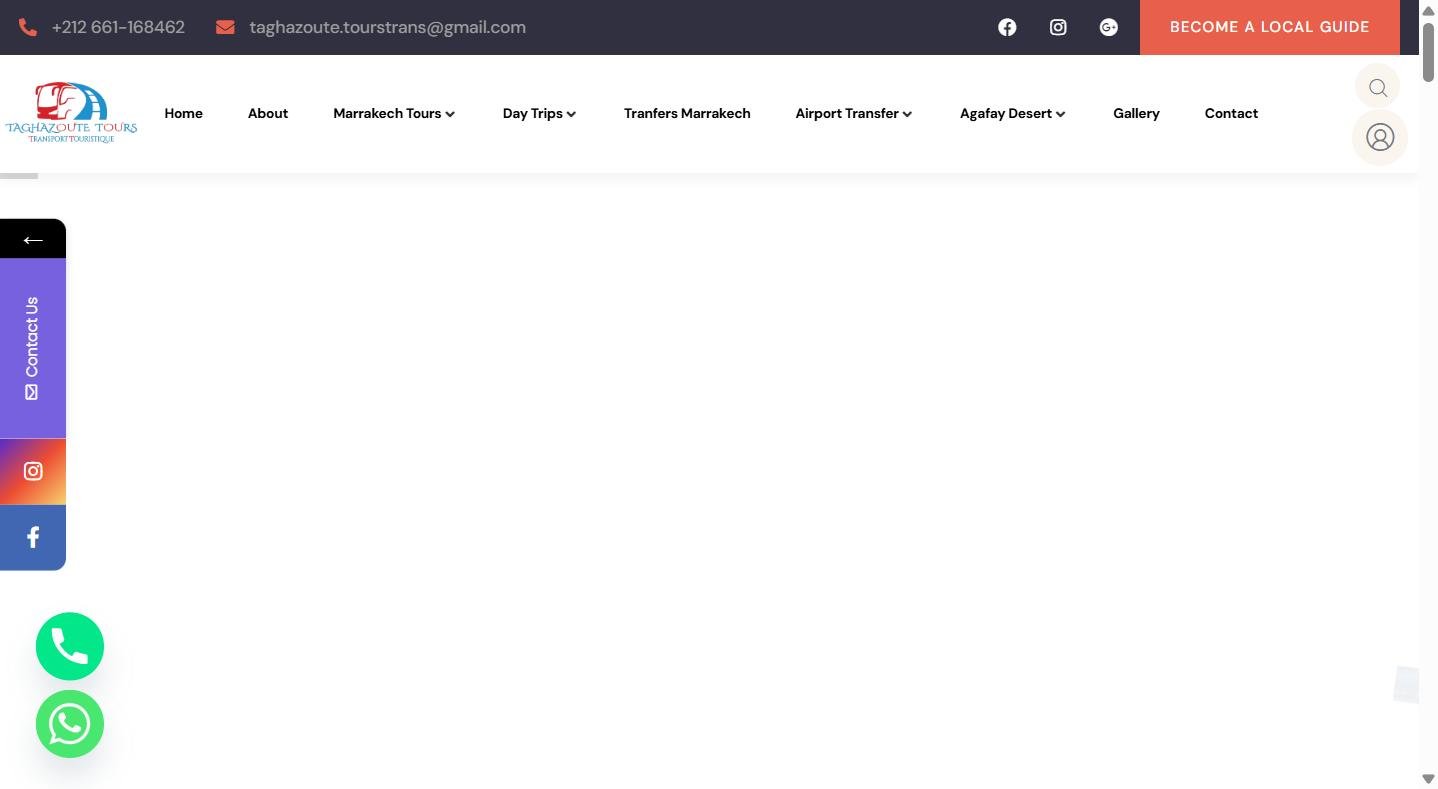Open Tranfers Marrakech menu item
The height and width of the screenshot is (789, 1438).
tap(687, 113)
